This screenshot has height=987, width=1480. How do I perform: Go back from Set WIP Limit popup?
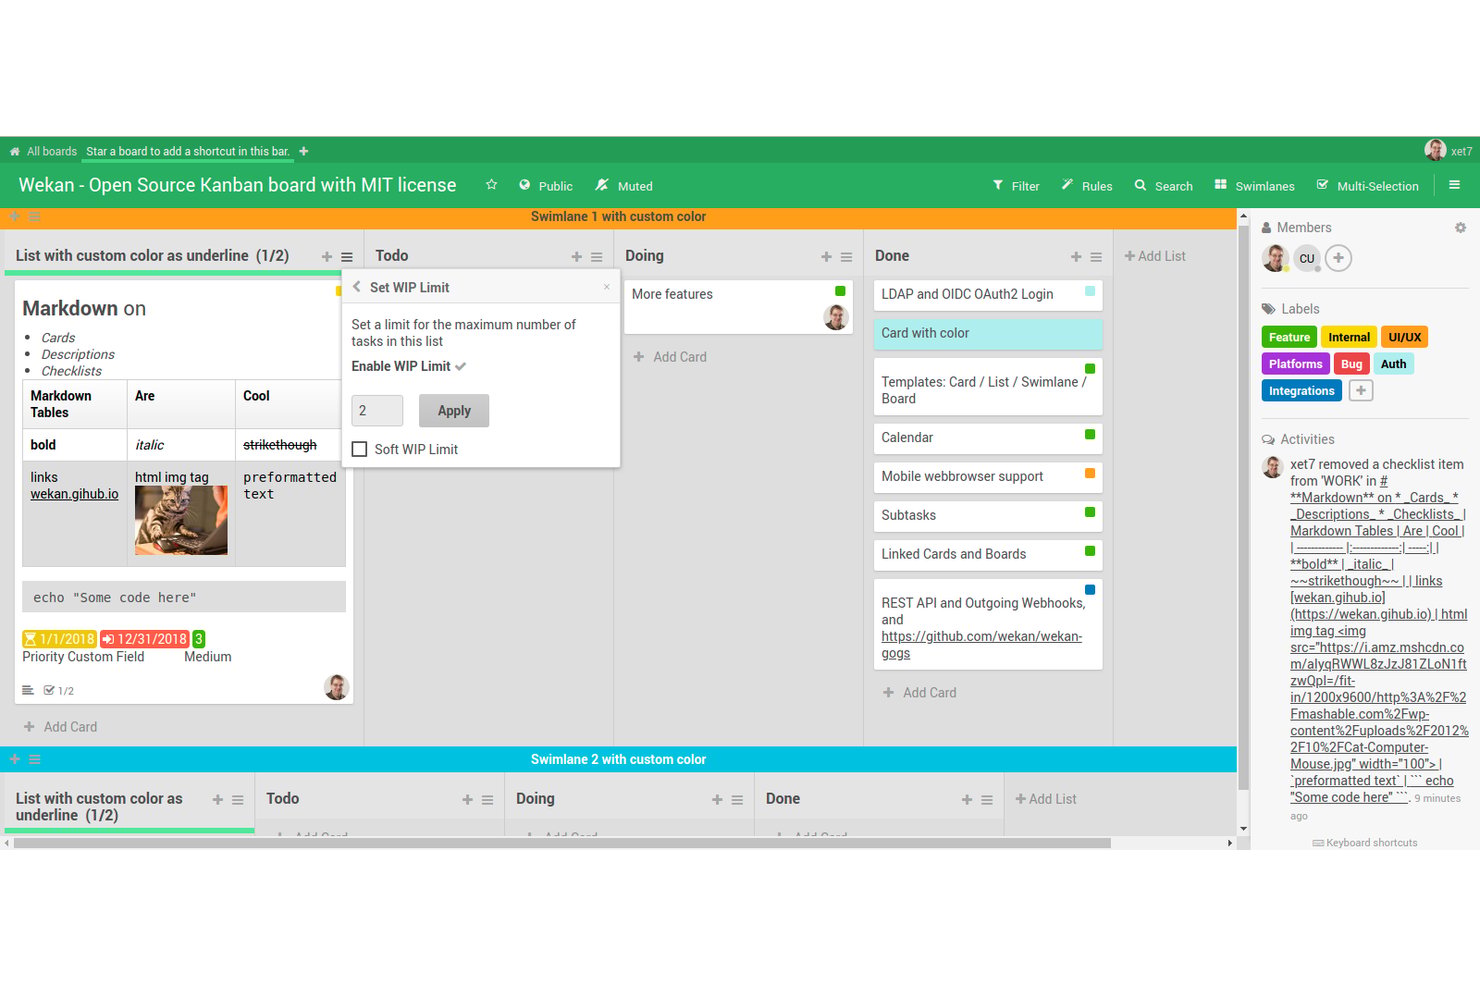coord(357,287)
